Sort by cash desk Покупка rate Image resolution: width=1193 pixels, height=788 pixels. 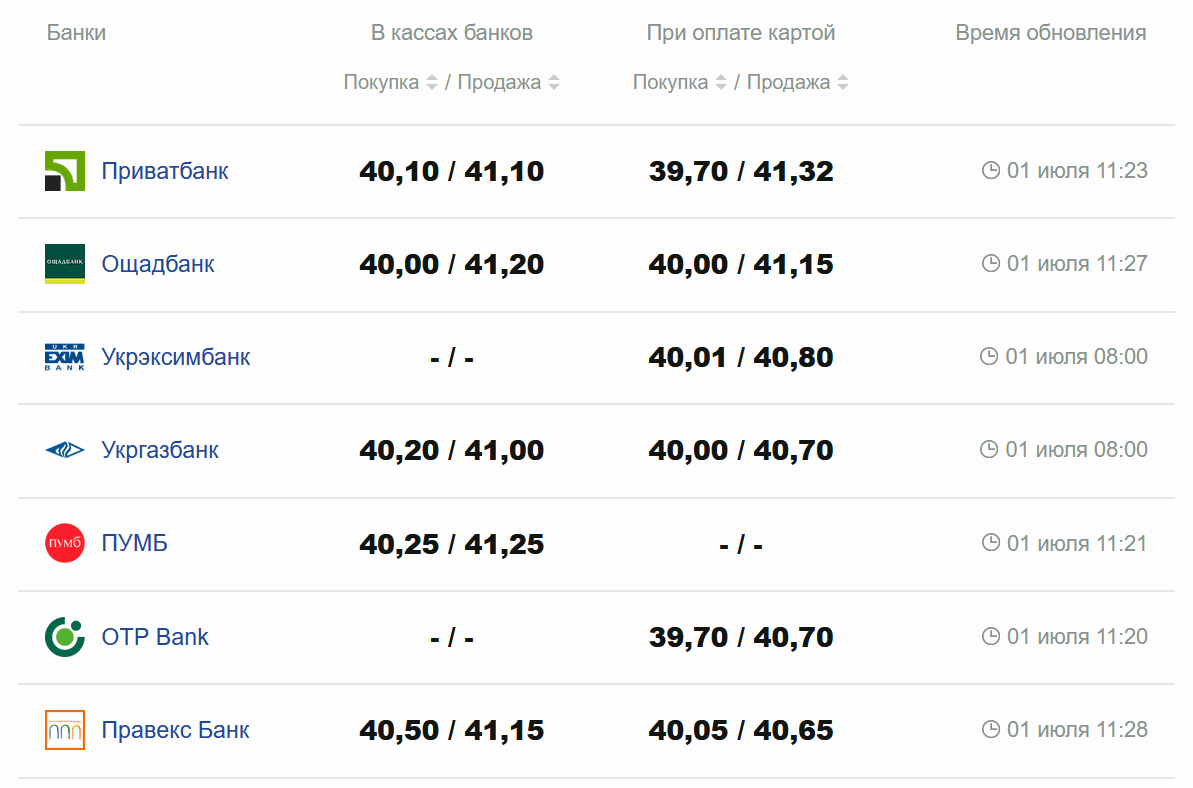pos(432,83)
